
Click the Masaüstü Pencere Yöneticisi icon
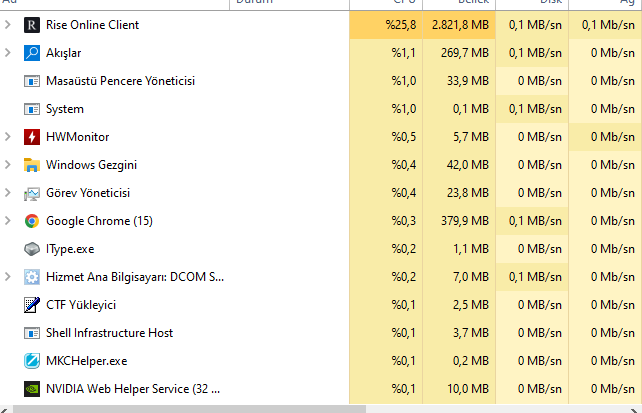tap(32, 81)
